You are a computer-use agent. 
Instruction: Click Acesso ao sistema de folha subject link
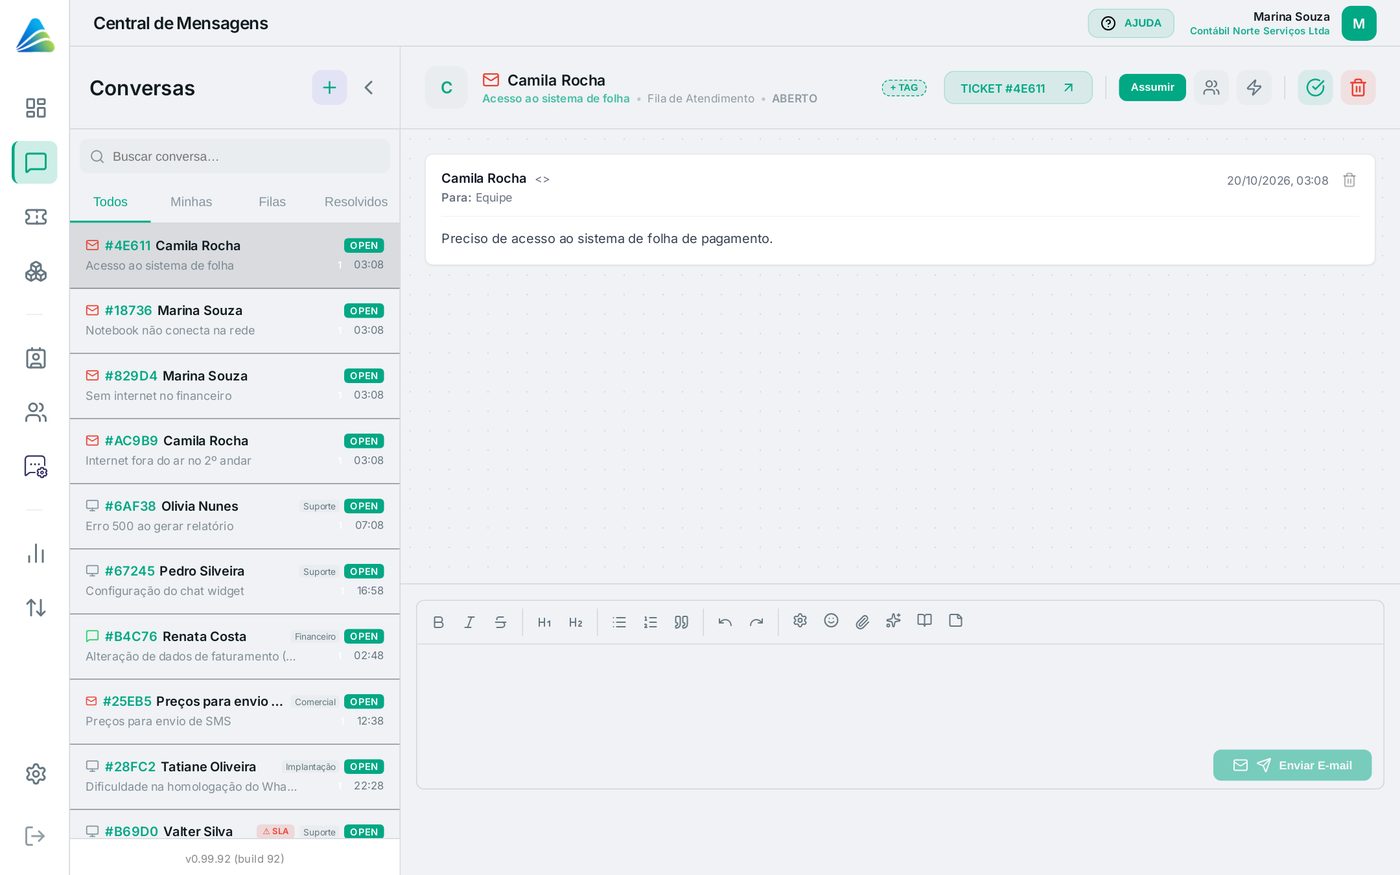[556, 99]
